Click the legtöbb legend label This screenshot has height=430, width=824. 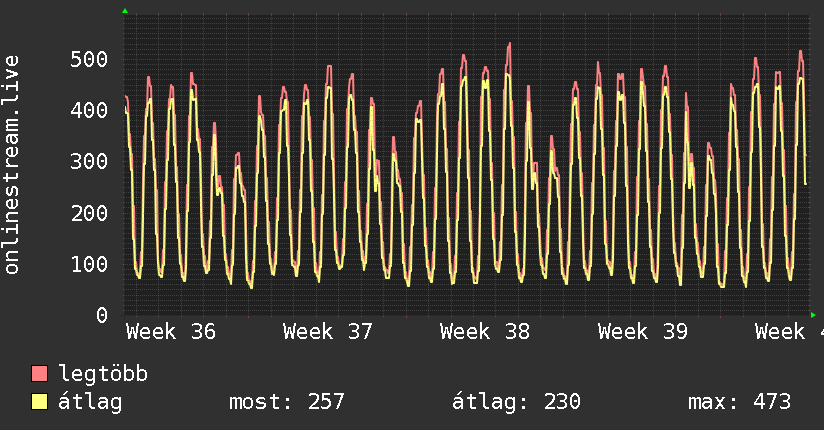click(x=103, y=374)
